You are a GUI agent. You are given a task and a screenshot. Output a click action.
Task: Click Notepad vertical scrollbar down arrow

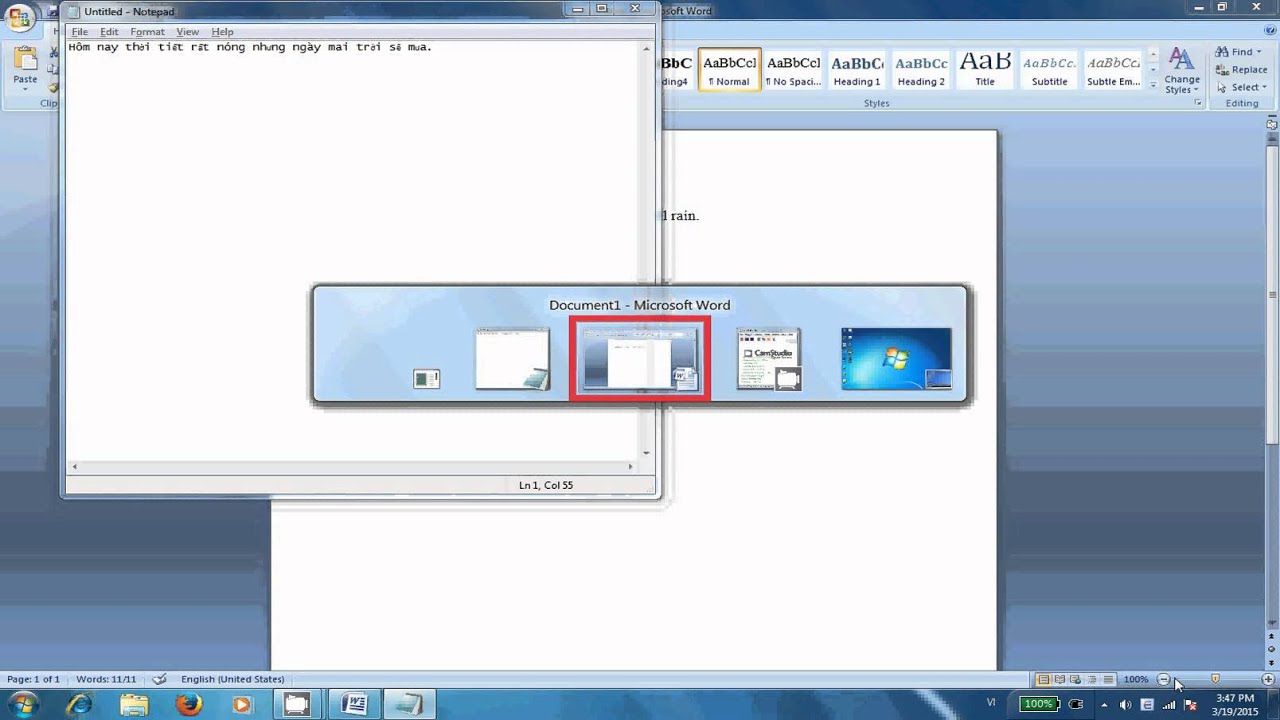pyautogui.click(x=646, y=453)
